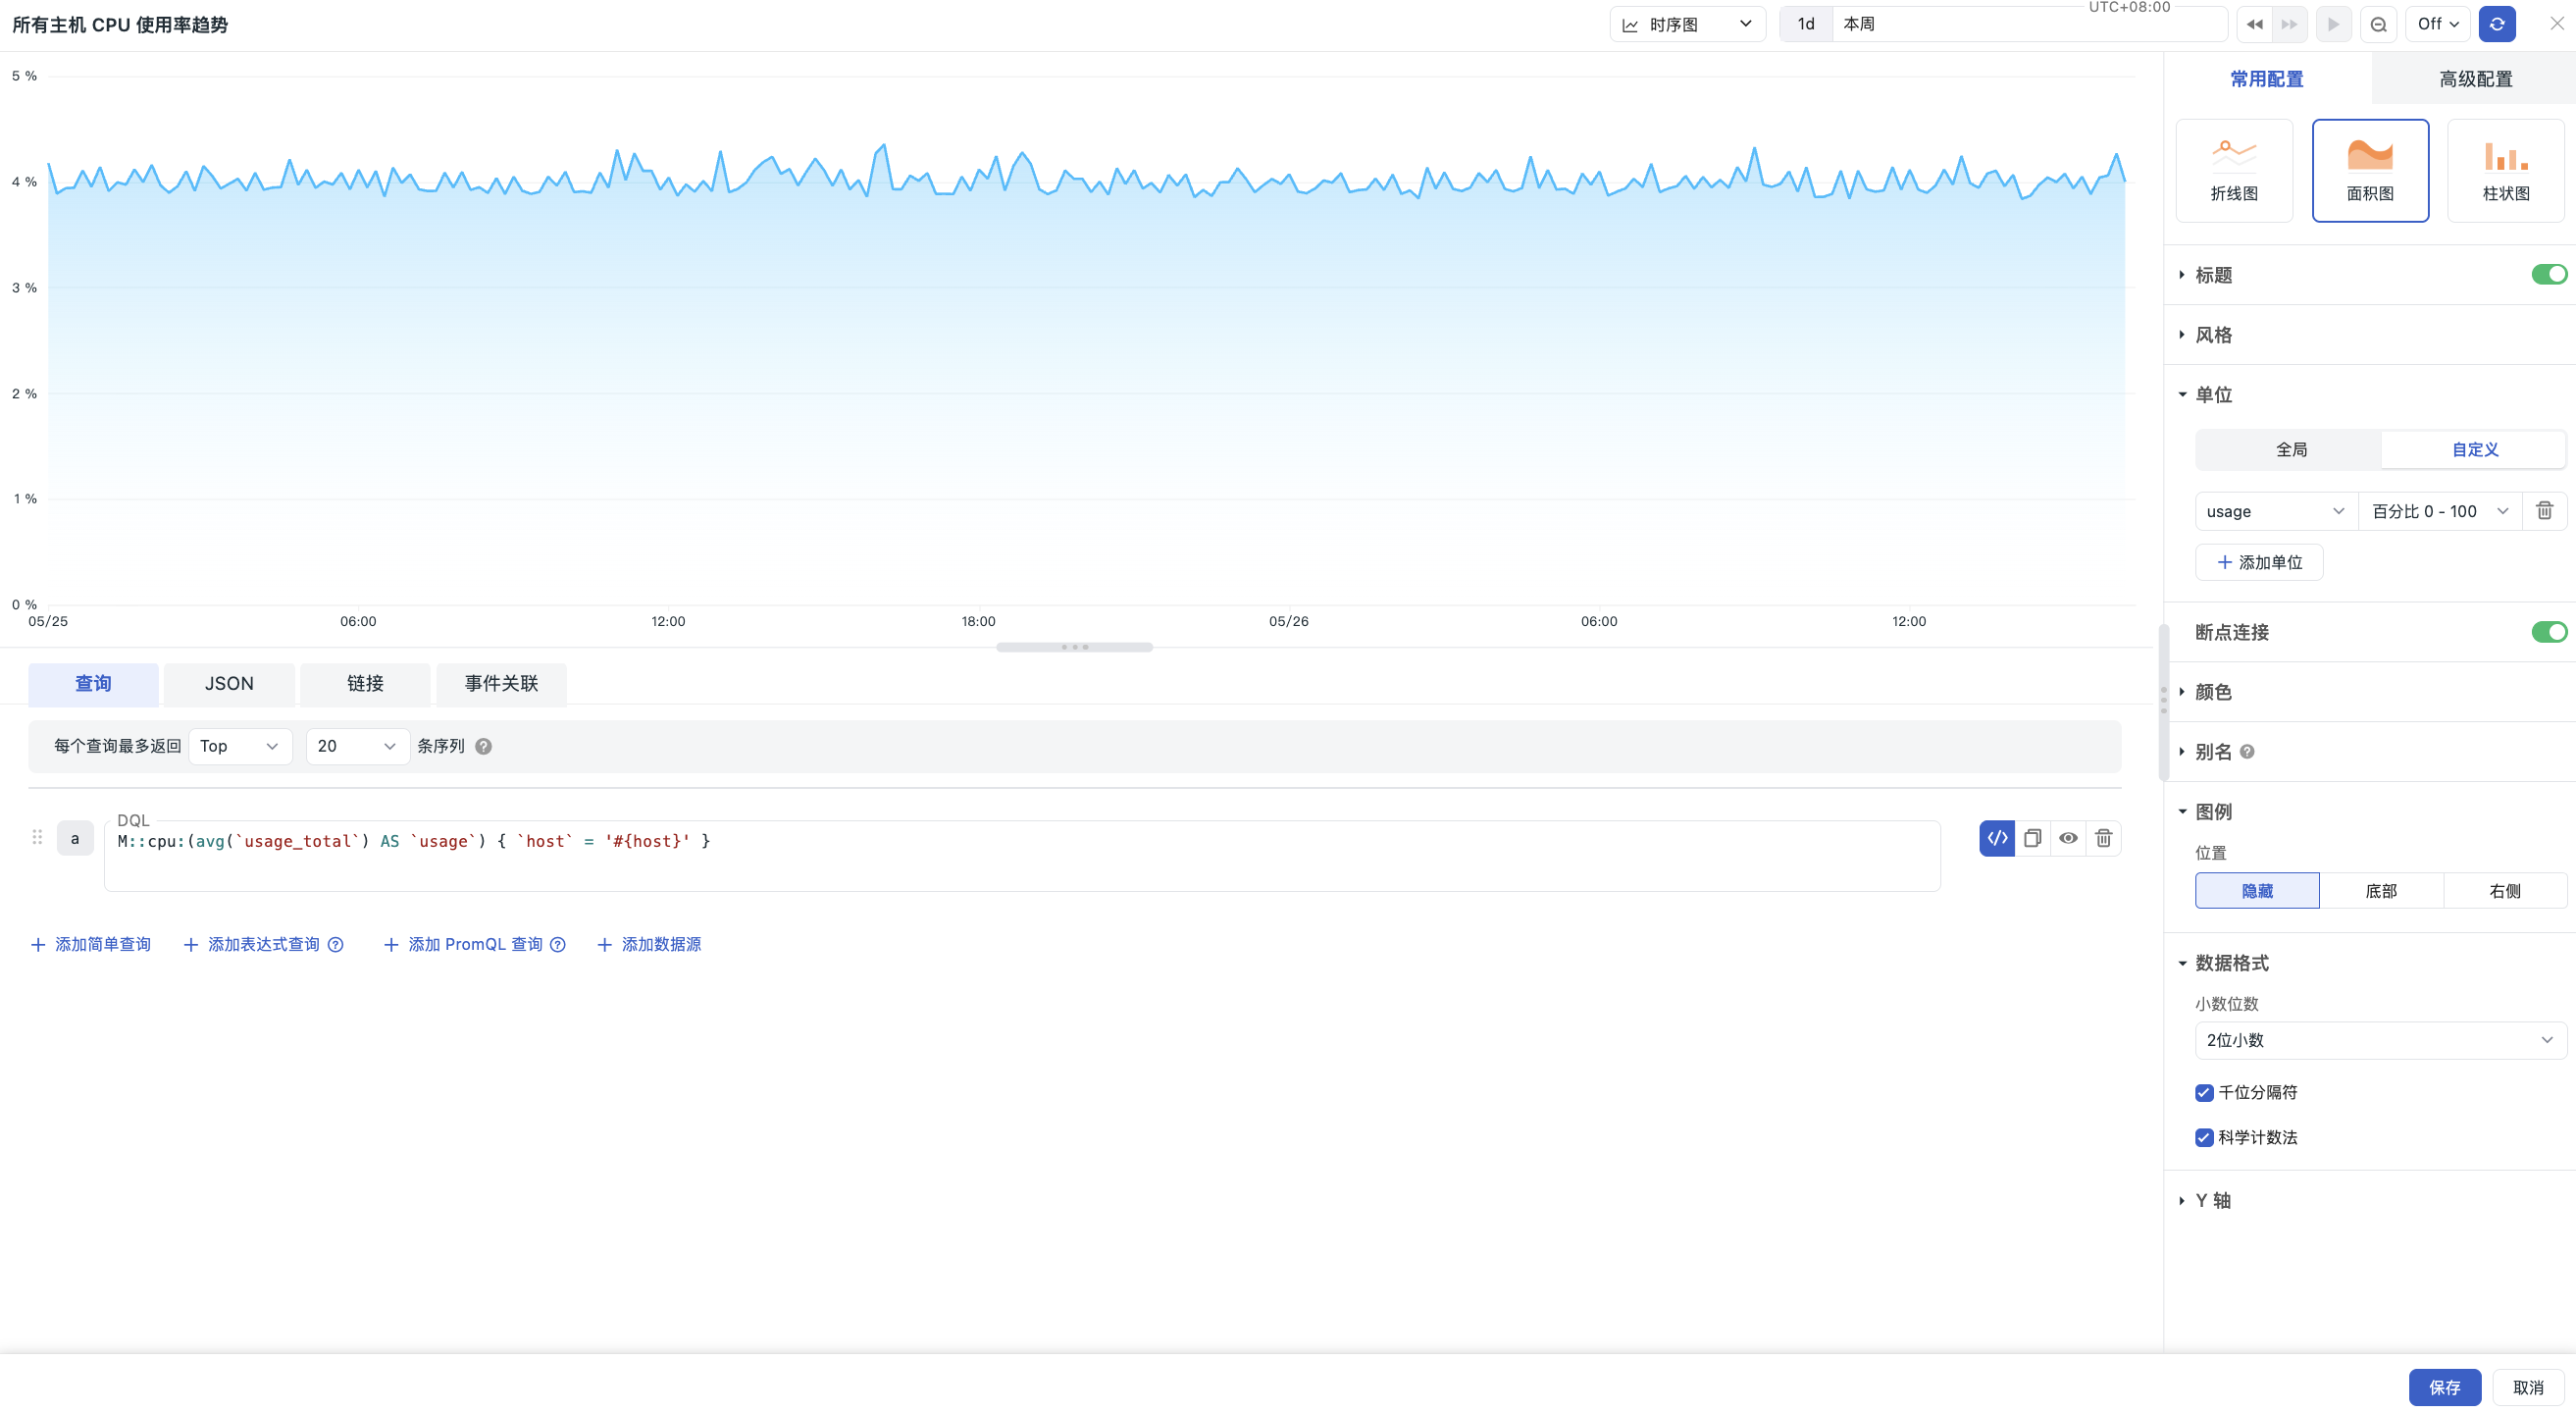
Task: Uncheck the 千位分隔符 checkbox
Action: [2204, 1092]
